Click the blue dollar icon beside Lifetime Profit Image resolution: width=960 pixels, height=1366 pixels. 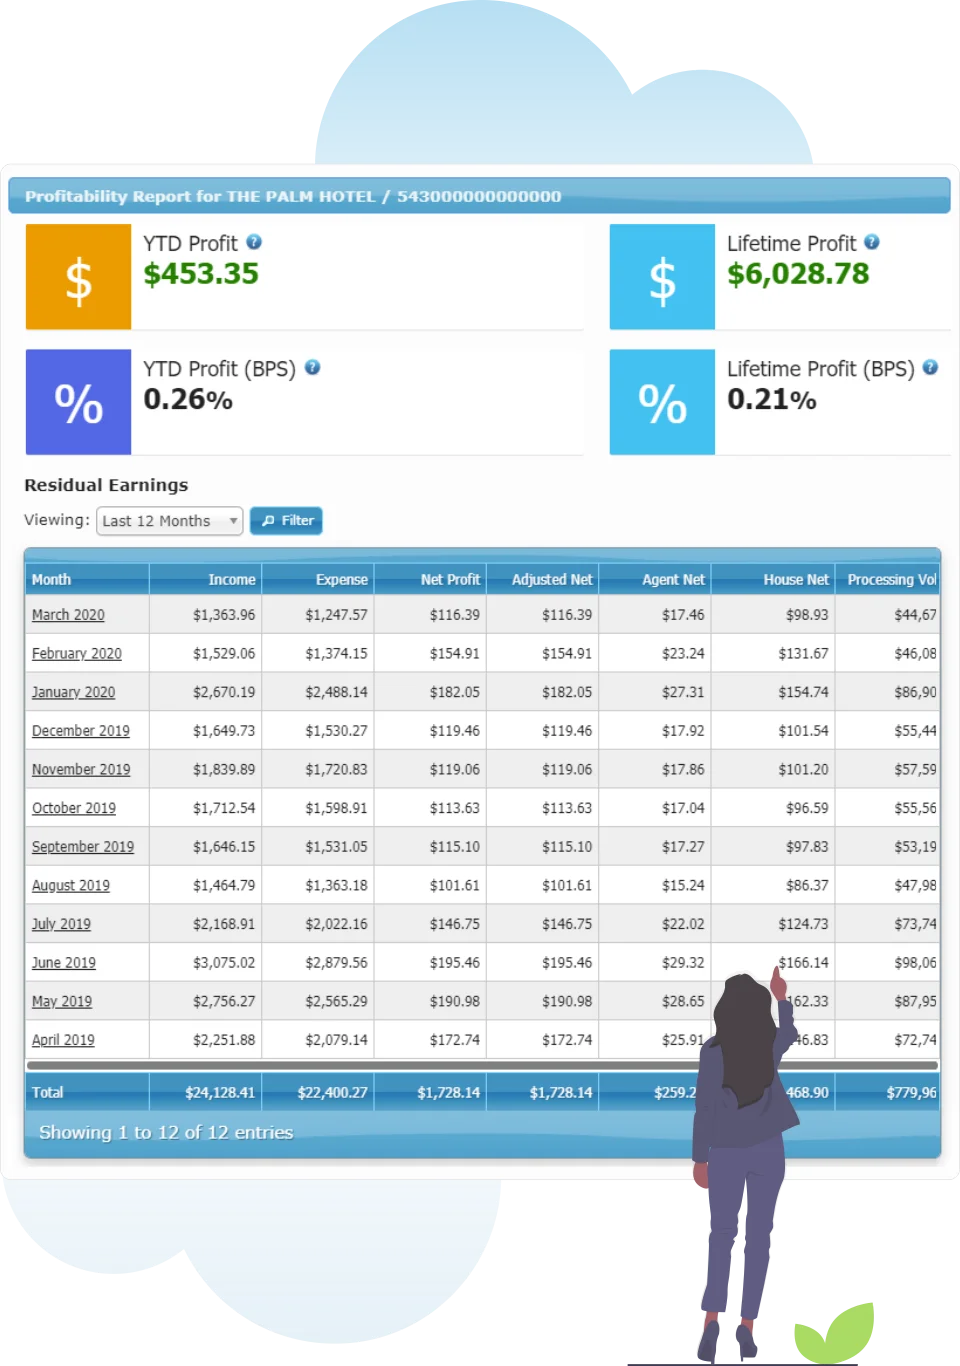click(662, 276)
